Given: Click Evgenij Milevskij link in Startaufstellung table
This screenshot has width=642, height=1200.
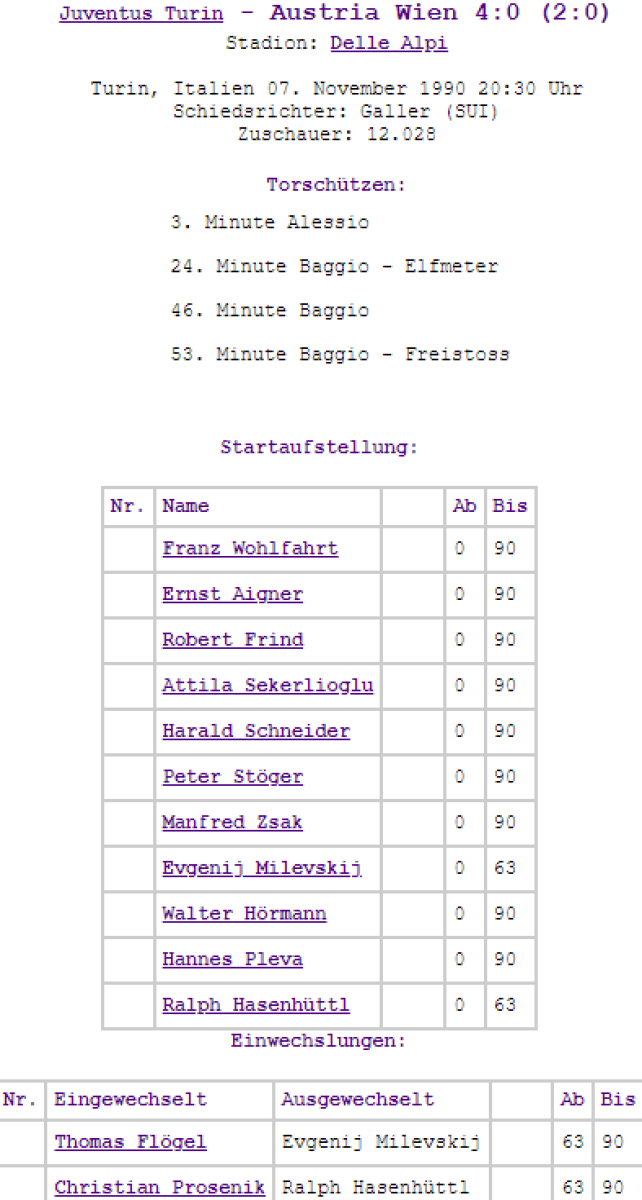Looking at the screenshot, I should [x=262, y=868].
